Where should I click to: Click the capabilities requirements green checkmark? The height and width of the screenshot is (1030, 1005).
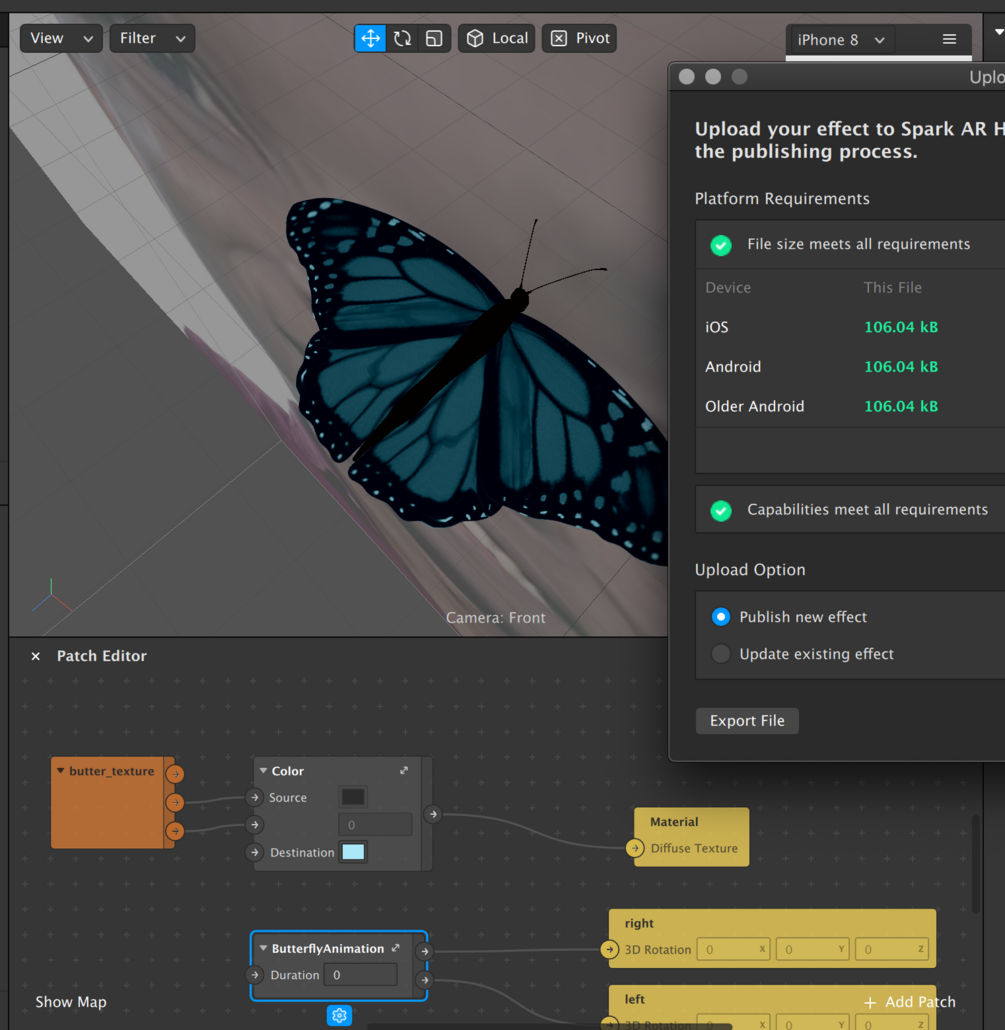pos(721,510)
